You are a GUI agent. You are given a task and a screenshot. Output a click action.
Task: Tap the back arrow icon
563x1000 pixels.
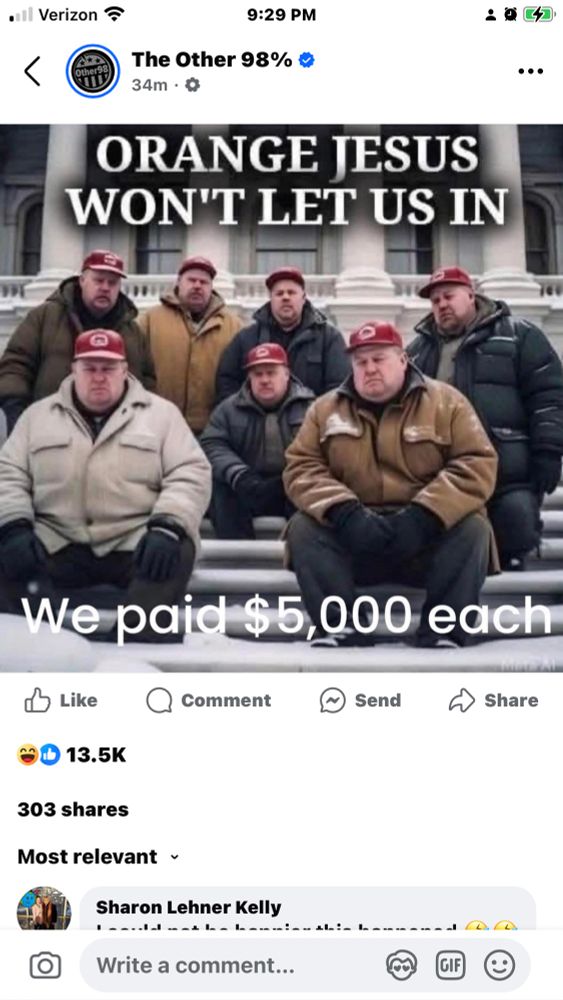33,71
